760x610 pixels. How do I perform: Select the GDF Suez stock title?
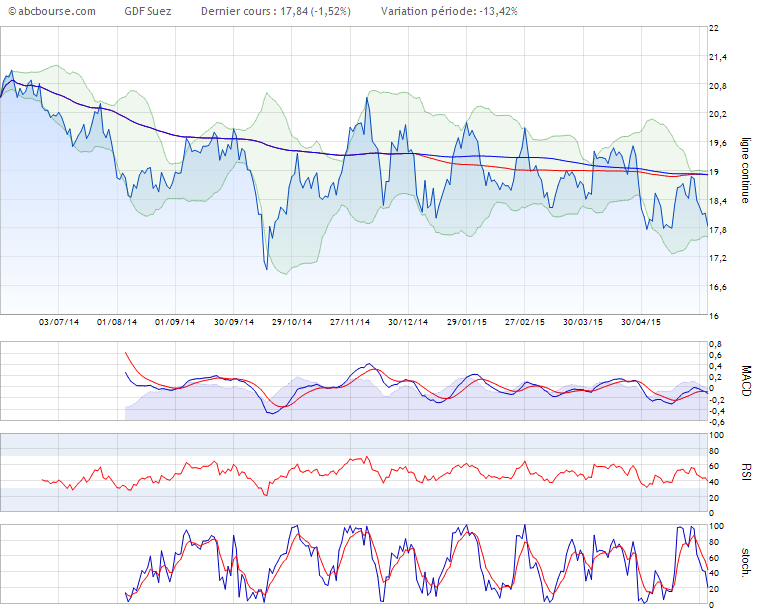147,11
